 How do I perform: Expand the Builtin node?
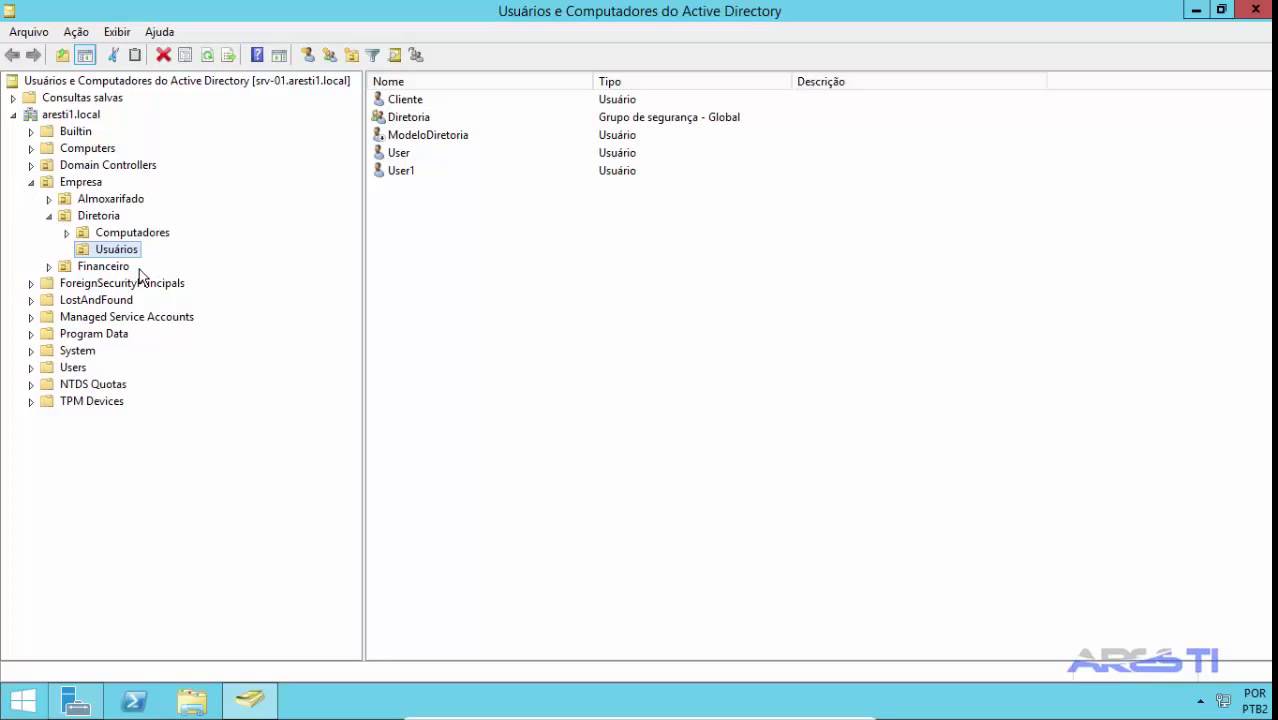pyautogui.click(x=31, y=132)
